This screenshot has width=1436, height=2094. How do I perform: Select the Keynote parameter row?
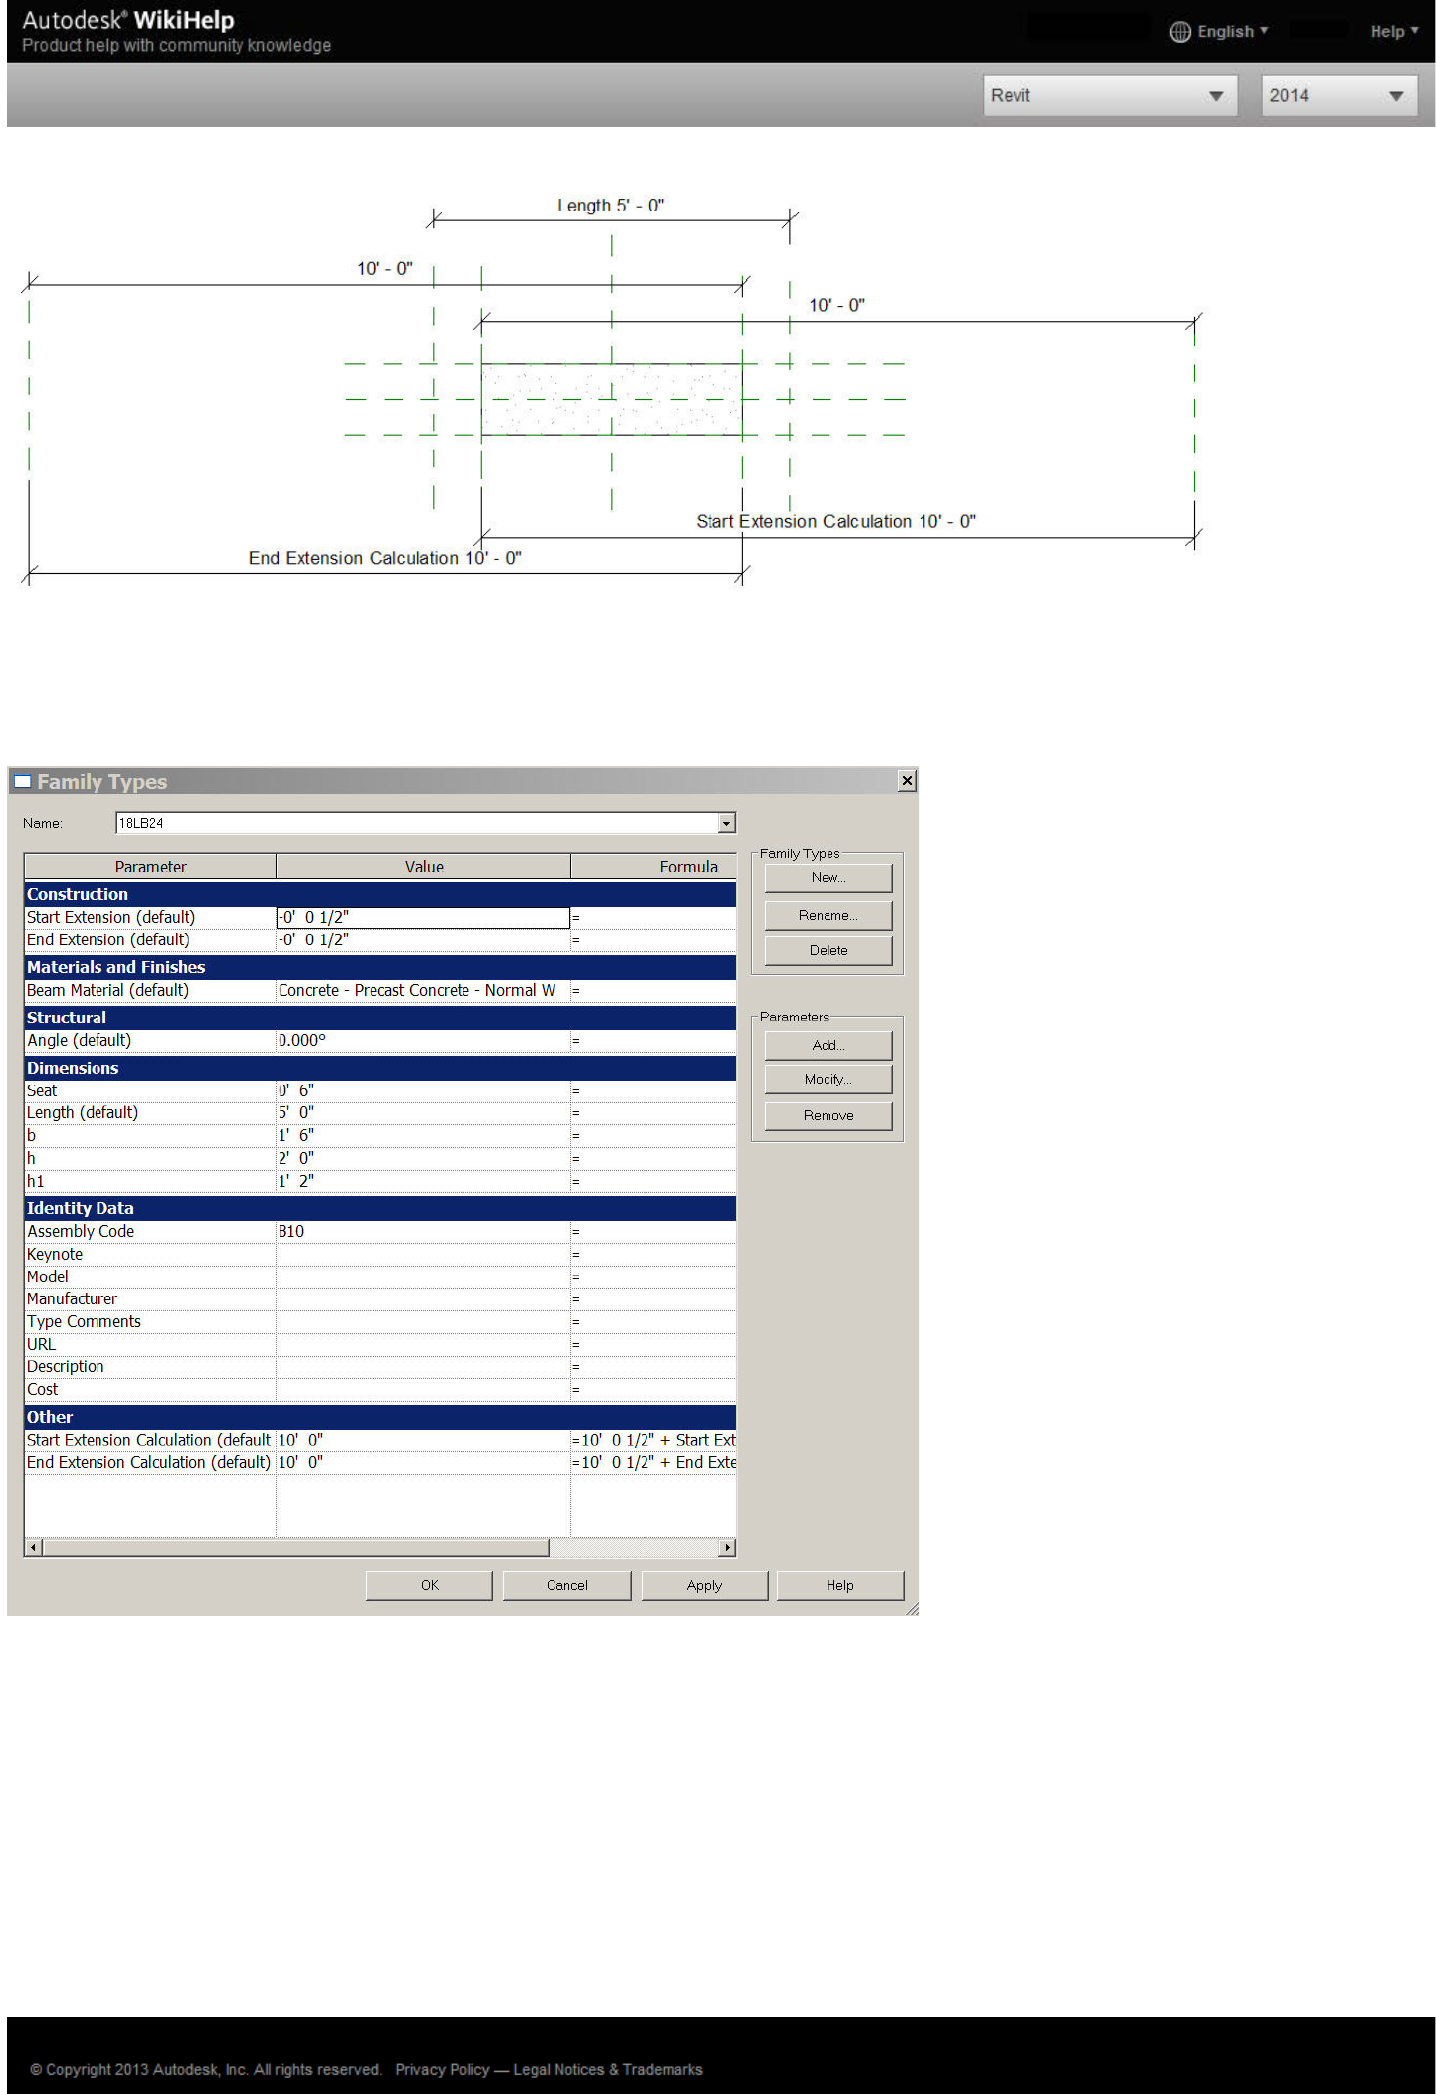[380, 1255]
